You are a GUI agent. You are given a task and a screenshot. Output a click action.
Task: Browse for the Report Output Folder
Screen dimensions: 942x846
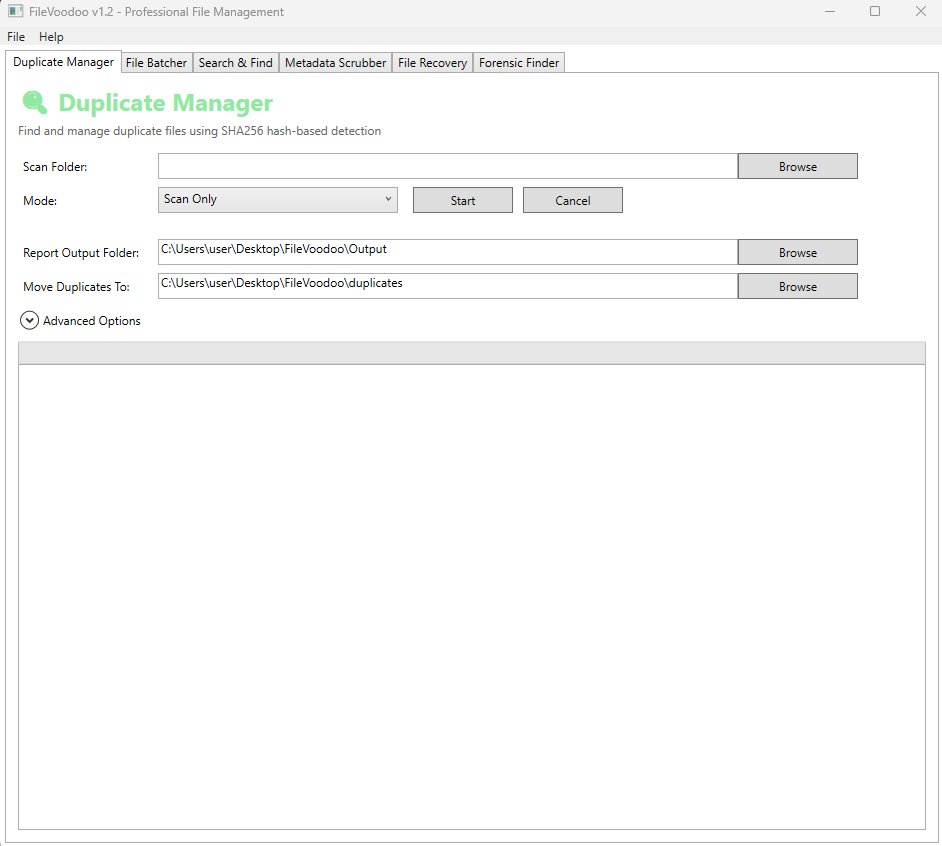tap(797, 251)
